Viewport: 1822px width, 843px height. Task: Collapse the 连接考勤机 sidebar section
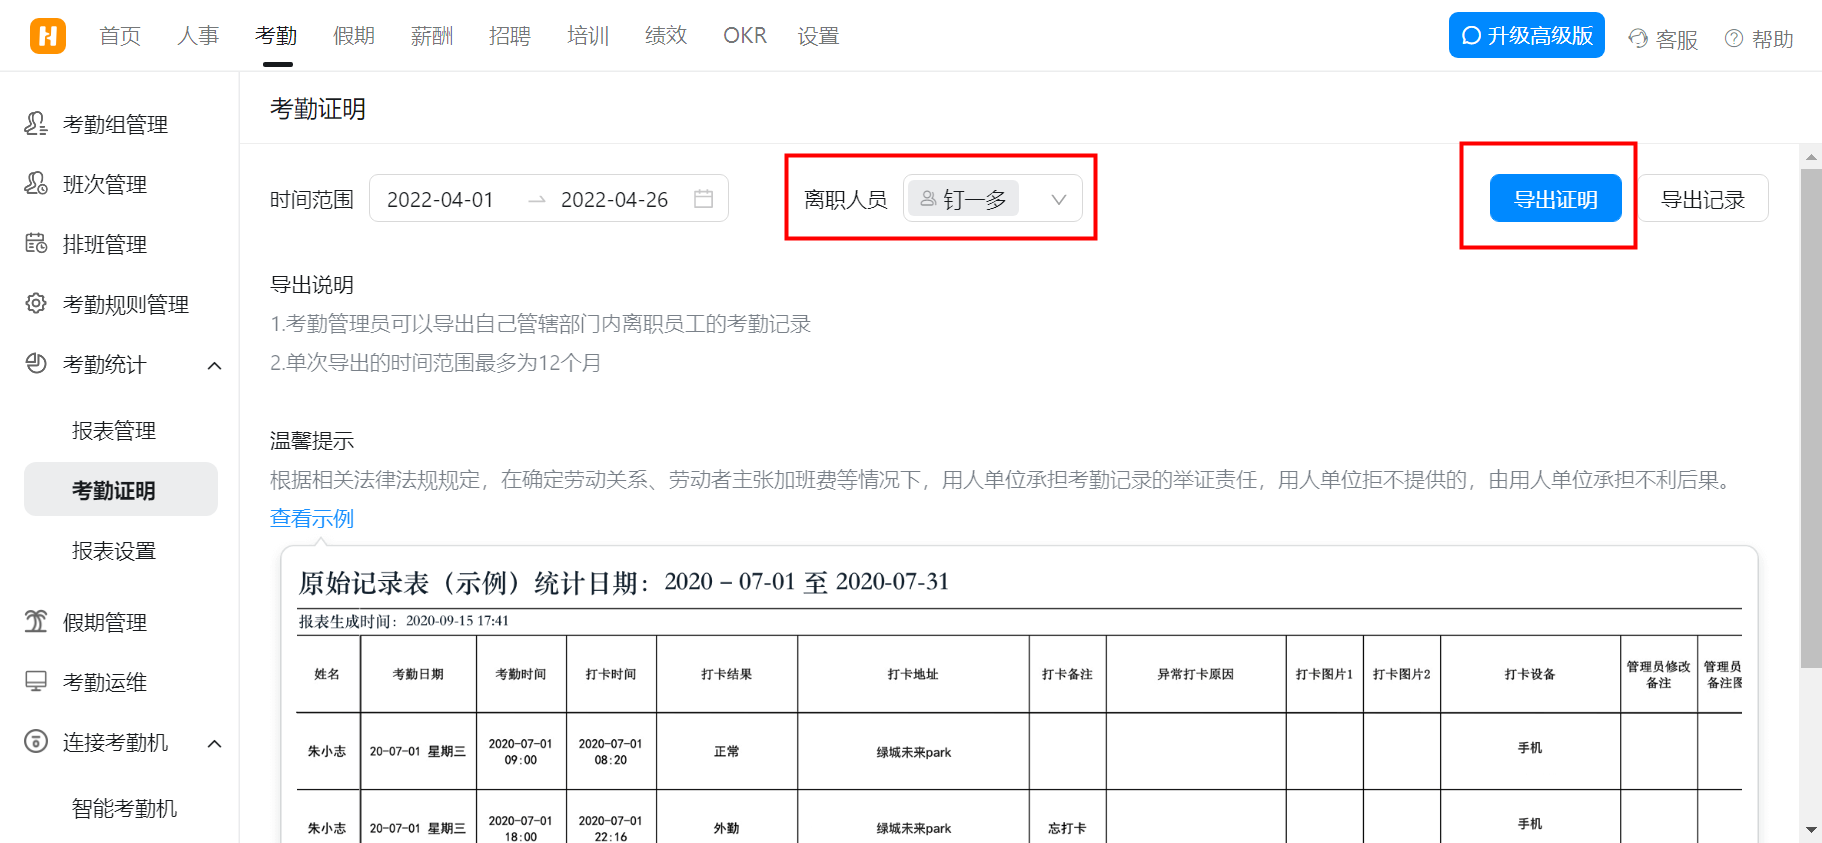[x=214, y=743]
